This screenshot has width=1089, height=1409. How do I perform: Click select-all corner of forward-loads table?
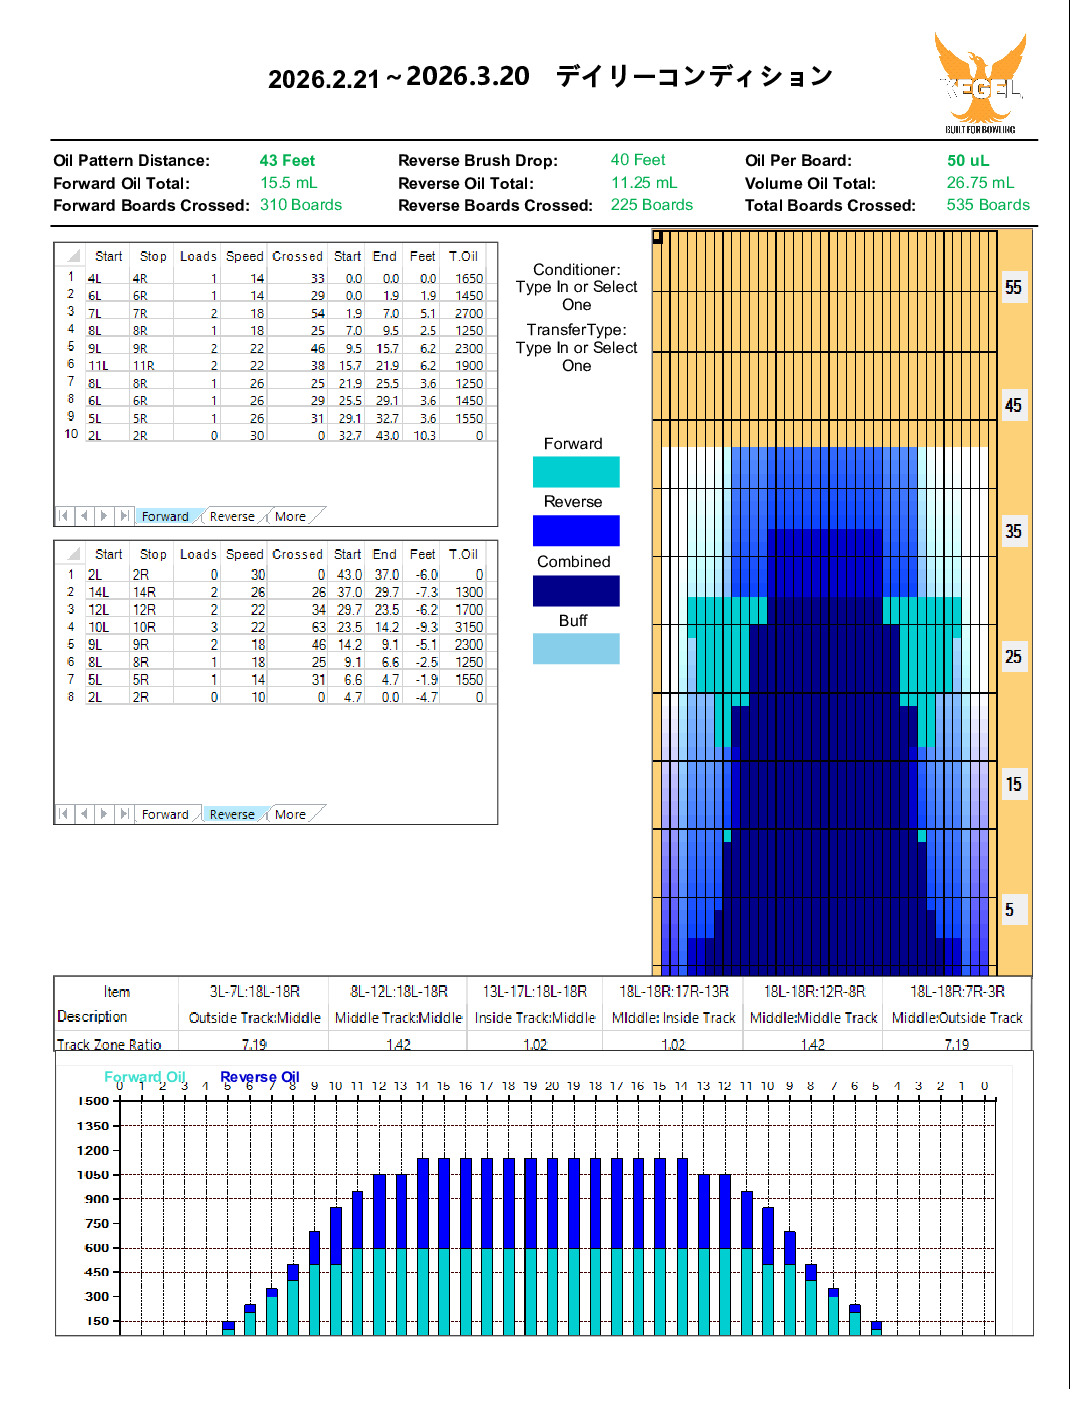71,256
